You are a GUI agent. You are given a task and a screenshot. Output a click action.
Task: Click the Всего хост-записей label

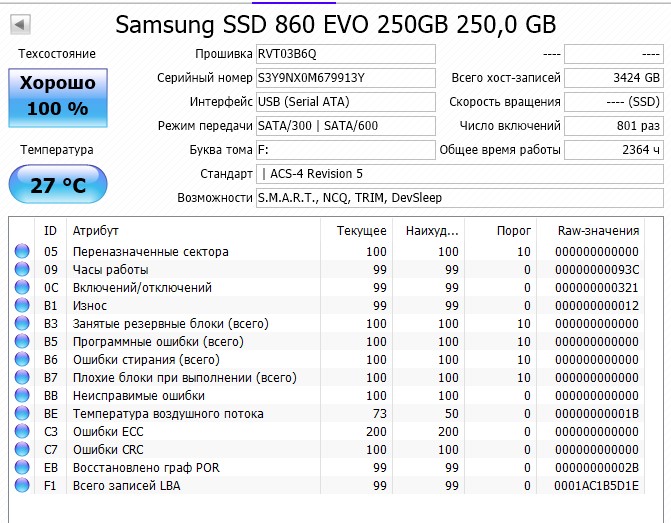(x=506, y=78)
